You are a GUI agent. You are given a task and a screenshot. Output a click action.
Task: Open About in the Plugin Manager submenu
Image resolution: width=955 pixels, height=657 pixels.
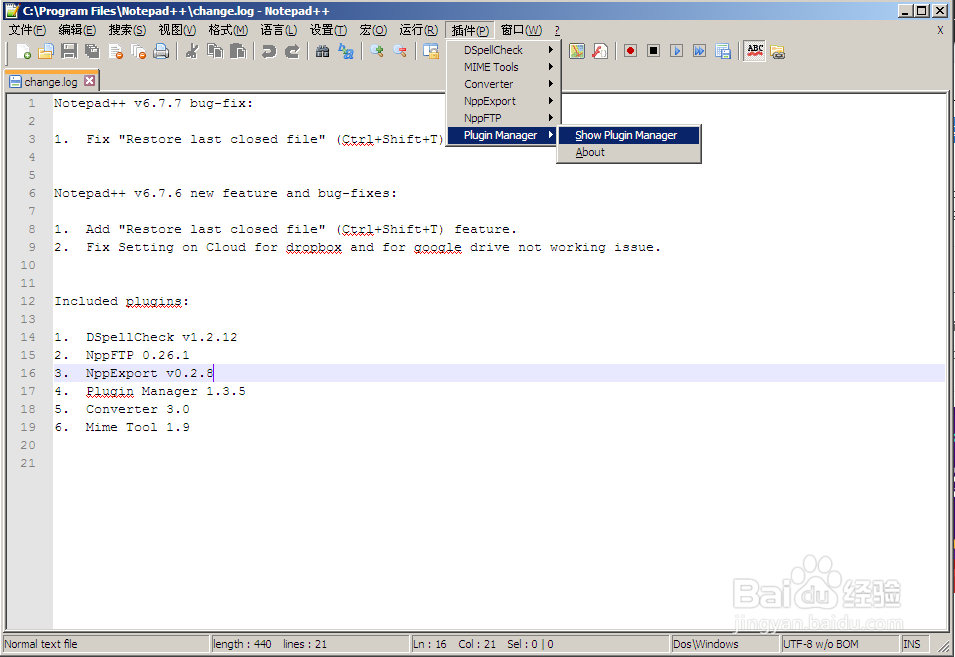(629, 152)
